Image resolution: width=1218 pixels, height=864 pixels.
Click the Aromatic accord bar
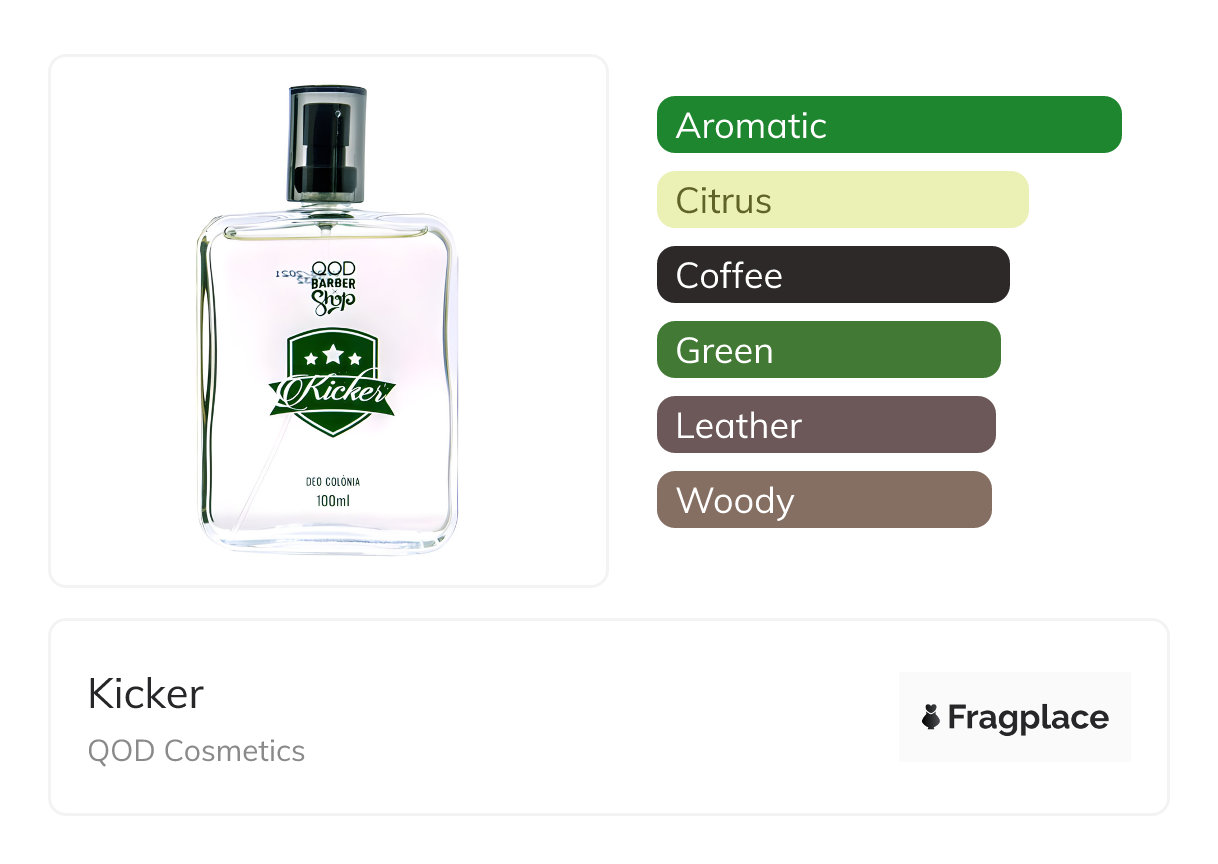tap(889, 125)
